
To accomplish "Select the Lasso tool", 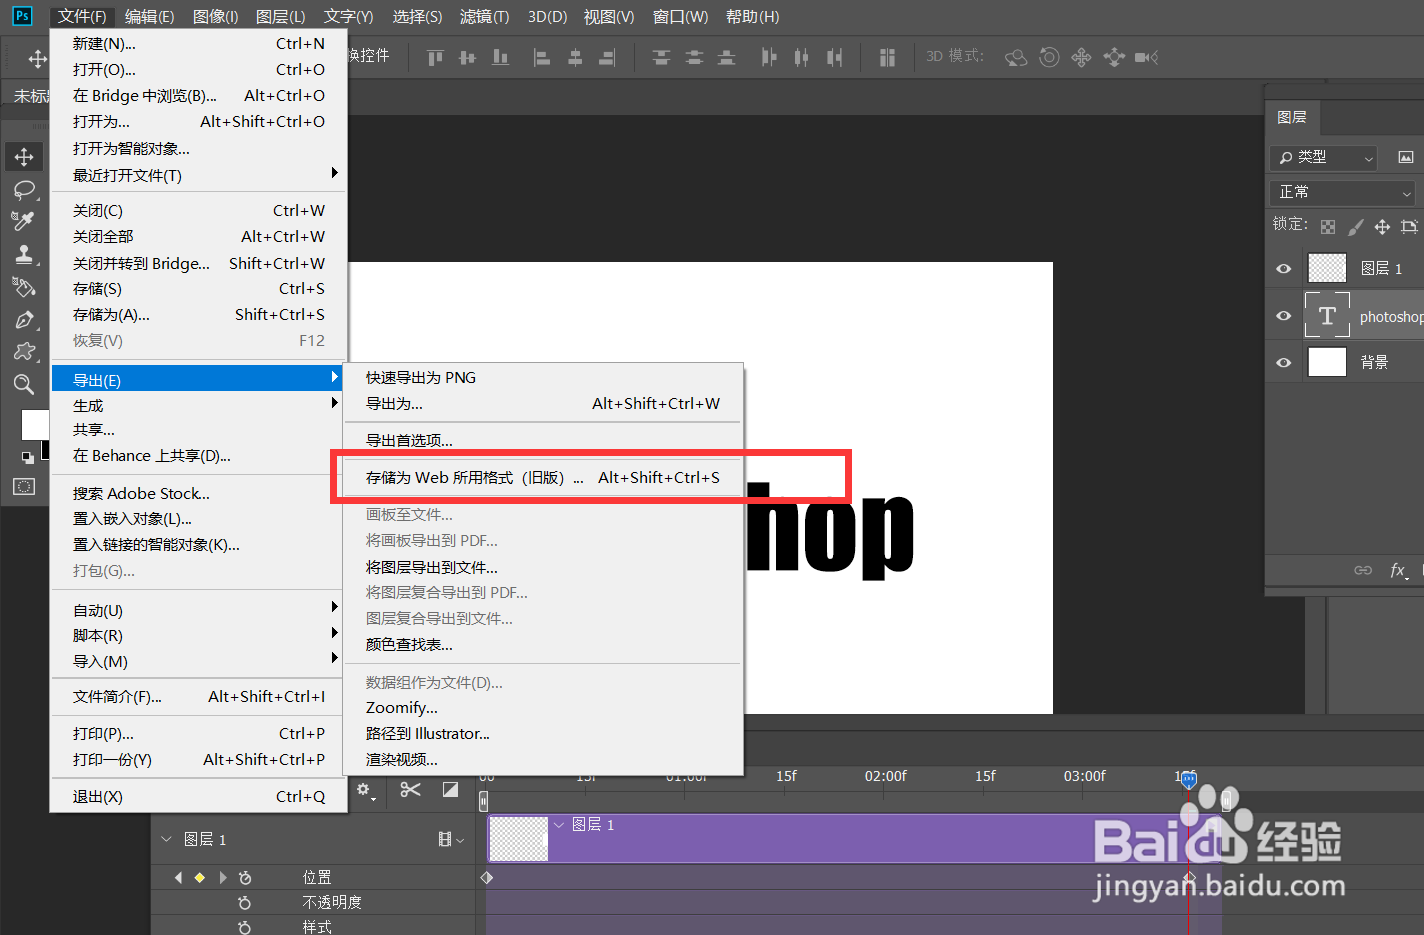I will 24,190.
